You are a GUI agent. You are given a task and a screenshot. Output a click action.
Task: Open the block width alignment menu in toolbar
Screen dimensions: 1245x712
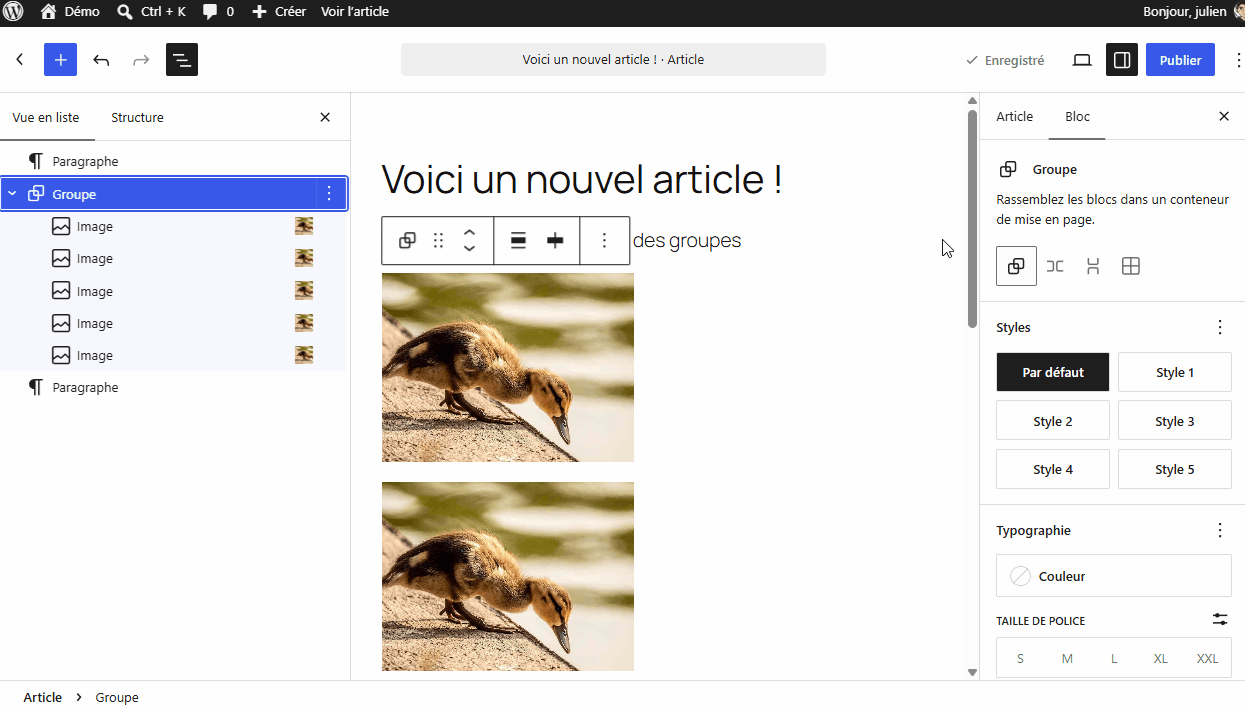coord(518,240)
